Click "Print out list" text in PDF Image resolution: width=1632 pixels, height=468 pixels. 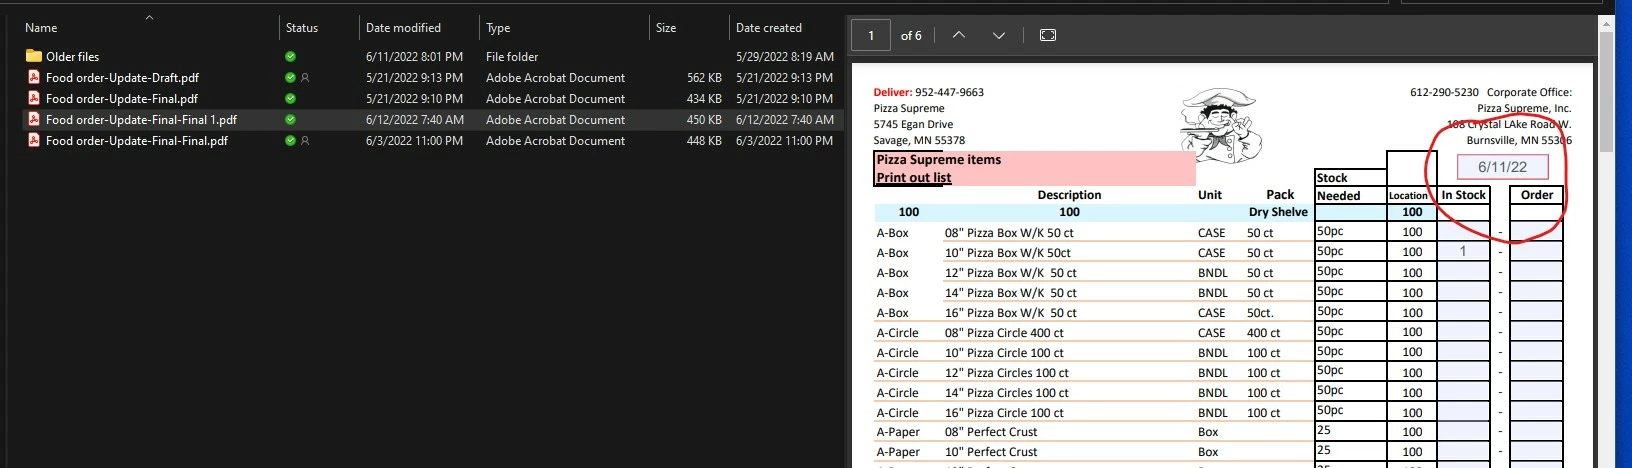(x=914, y=178)
